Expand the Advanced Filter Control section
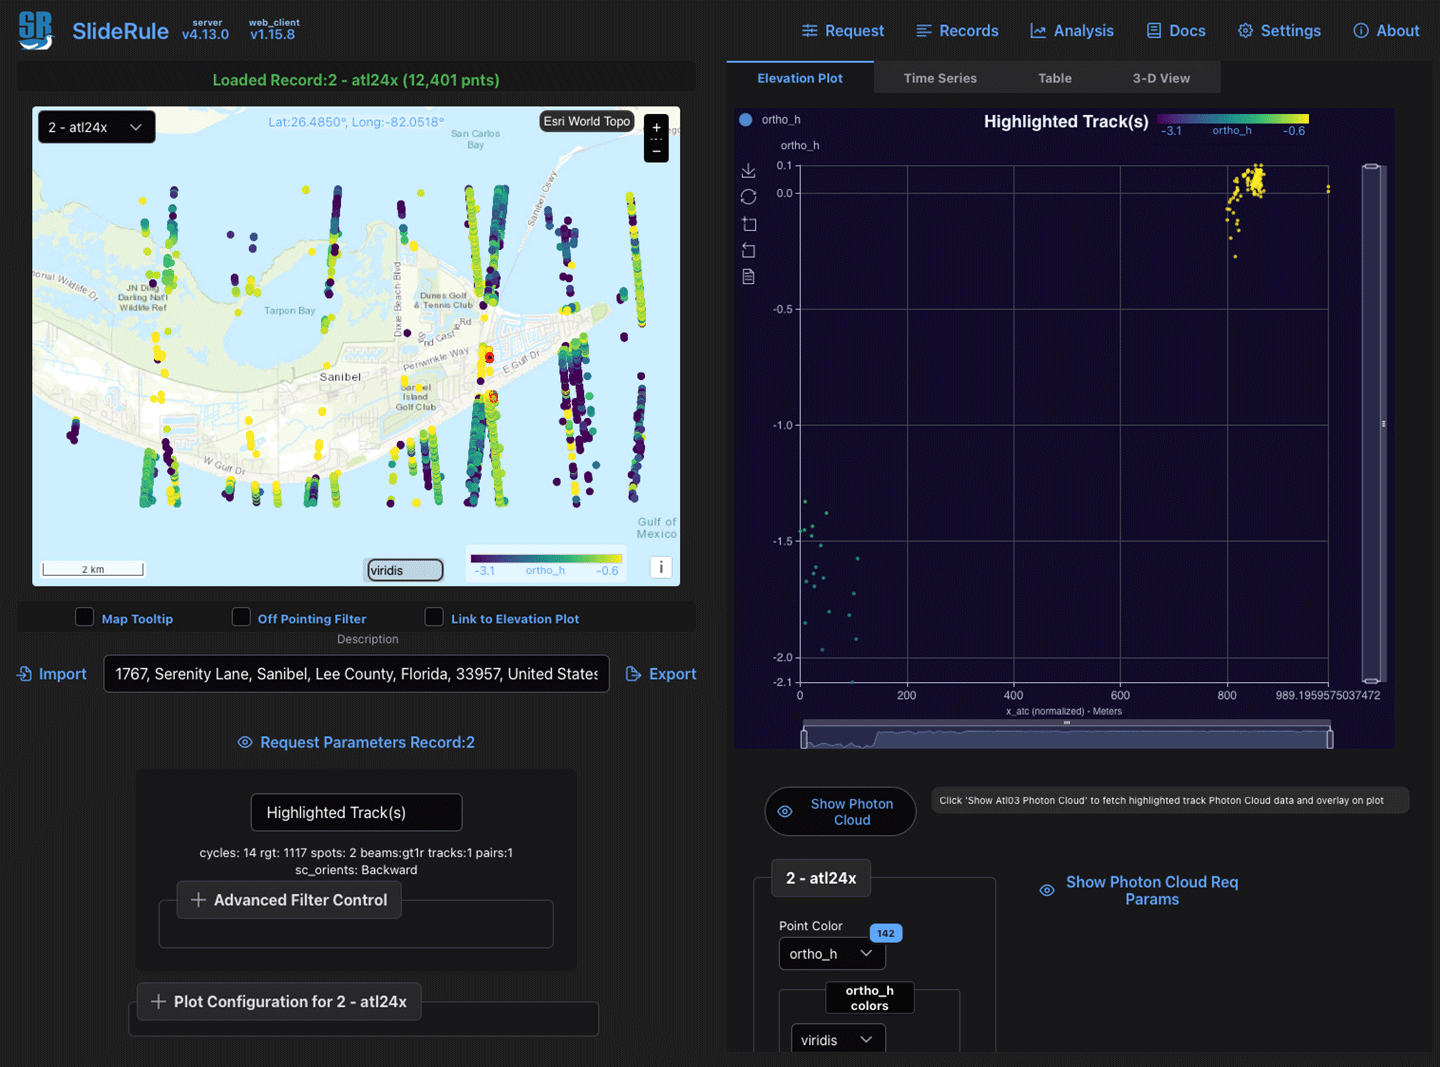Image resolution: width=1440 pixels, height=1067 pixels. (289, 900)
